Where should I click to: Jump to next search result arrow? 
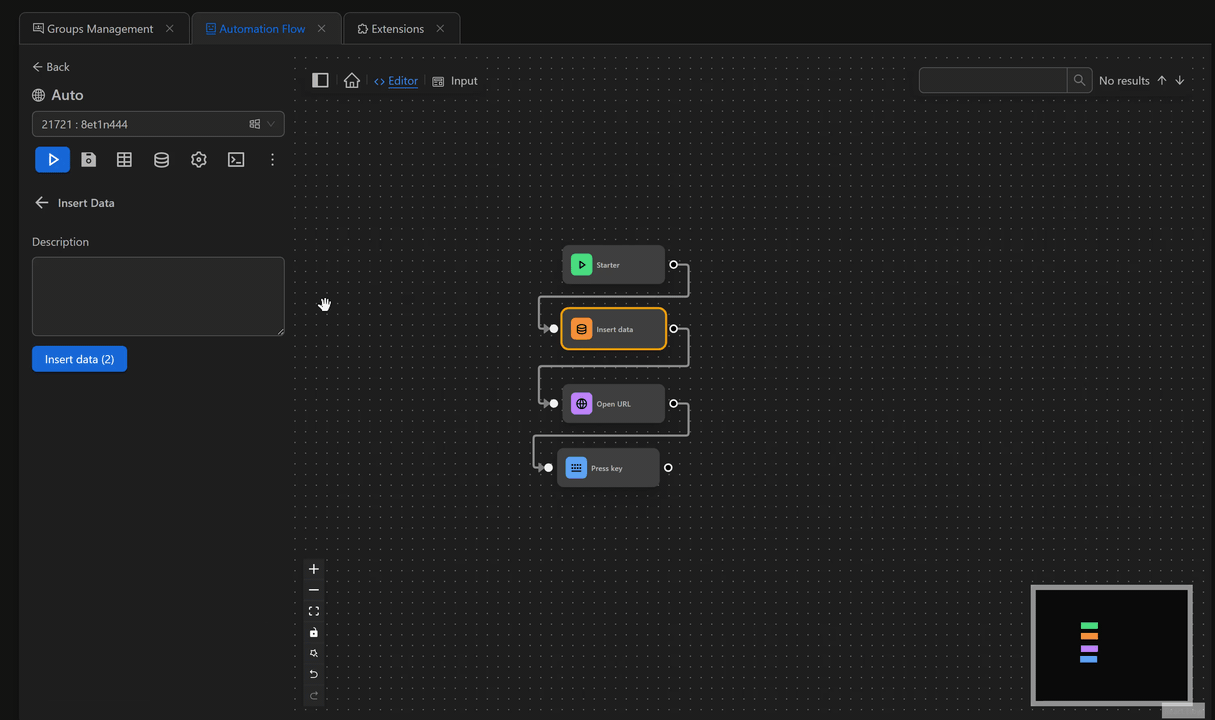click(1180, 81)
